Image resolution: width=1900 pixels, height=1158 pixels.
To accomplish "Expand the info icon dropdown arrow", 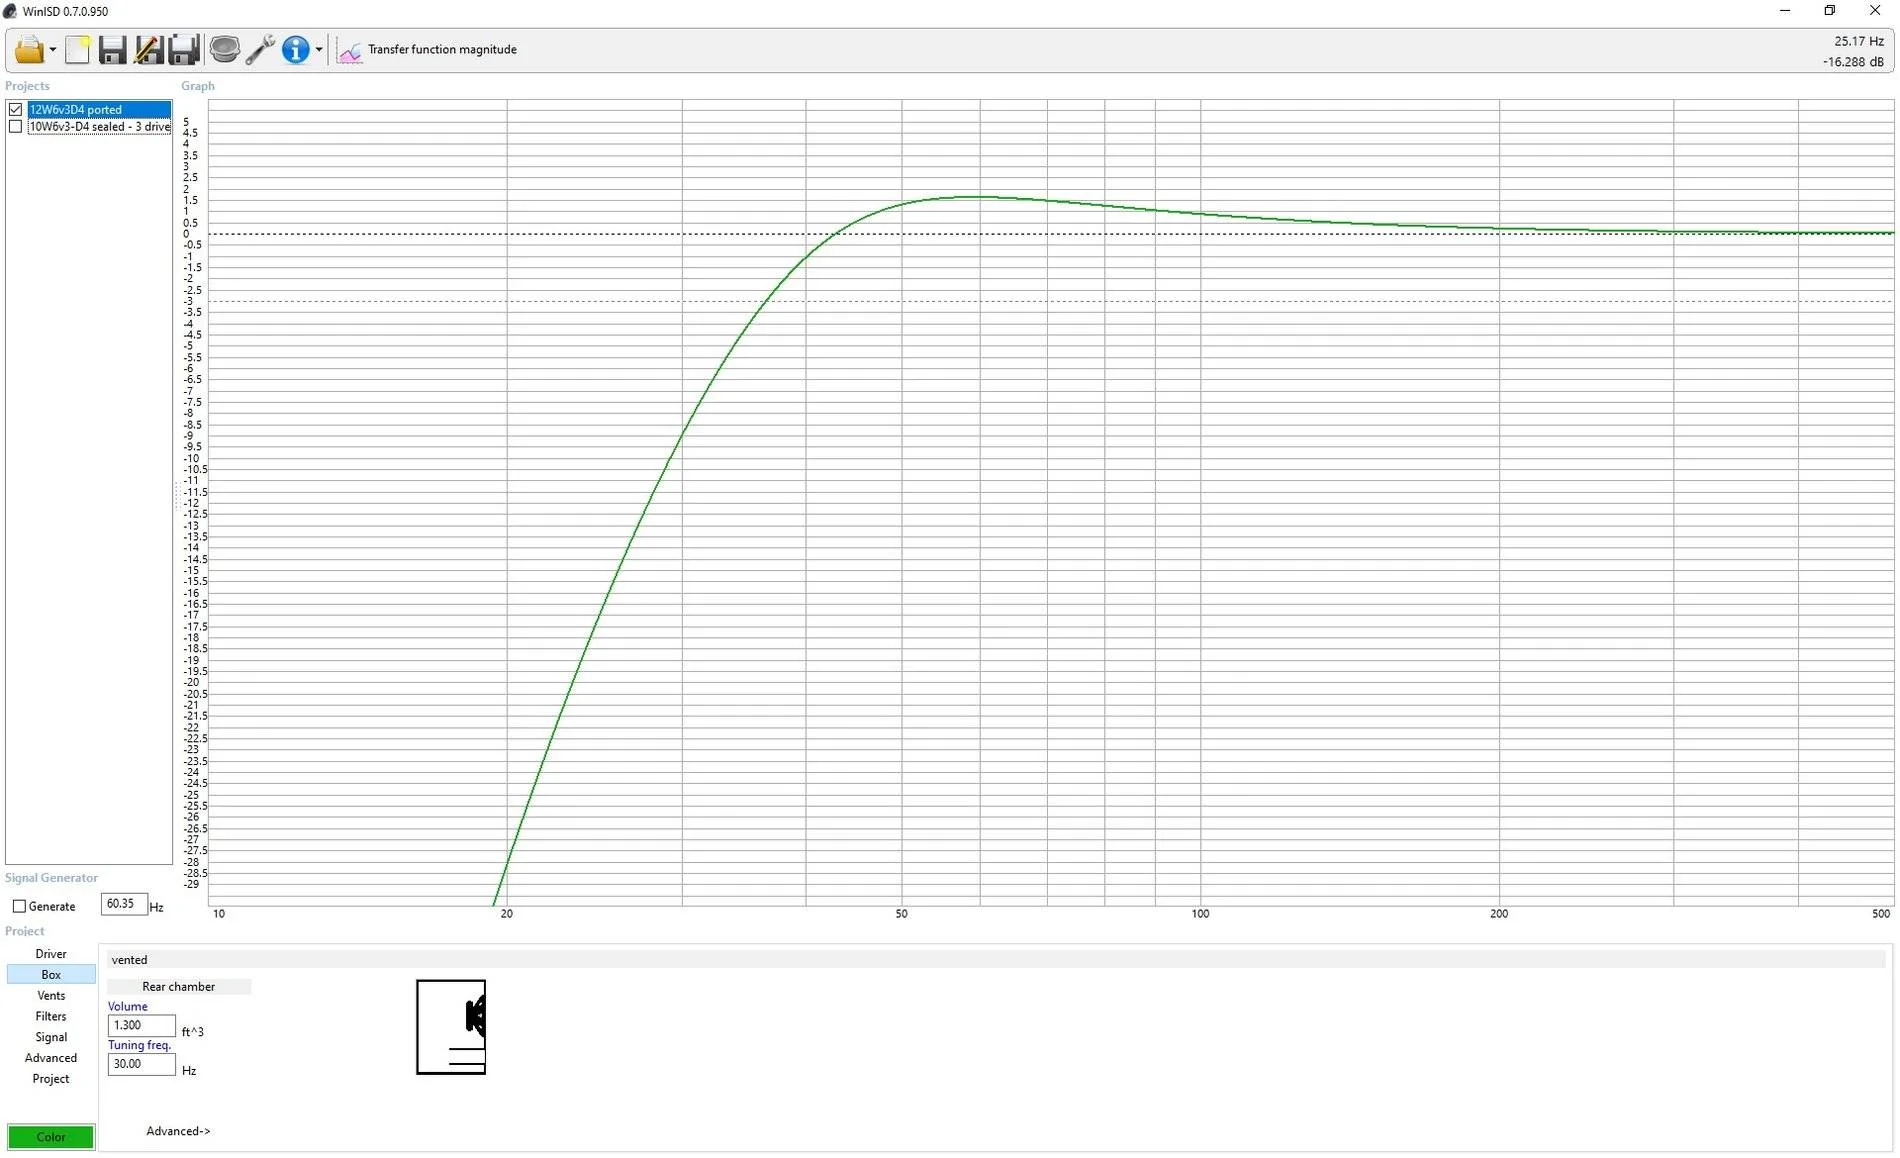I will tap(319, 50).
